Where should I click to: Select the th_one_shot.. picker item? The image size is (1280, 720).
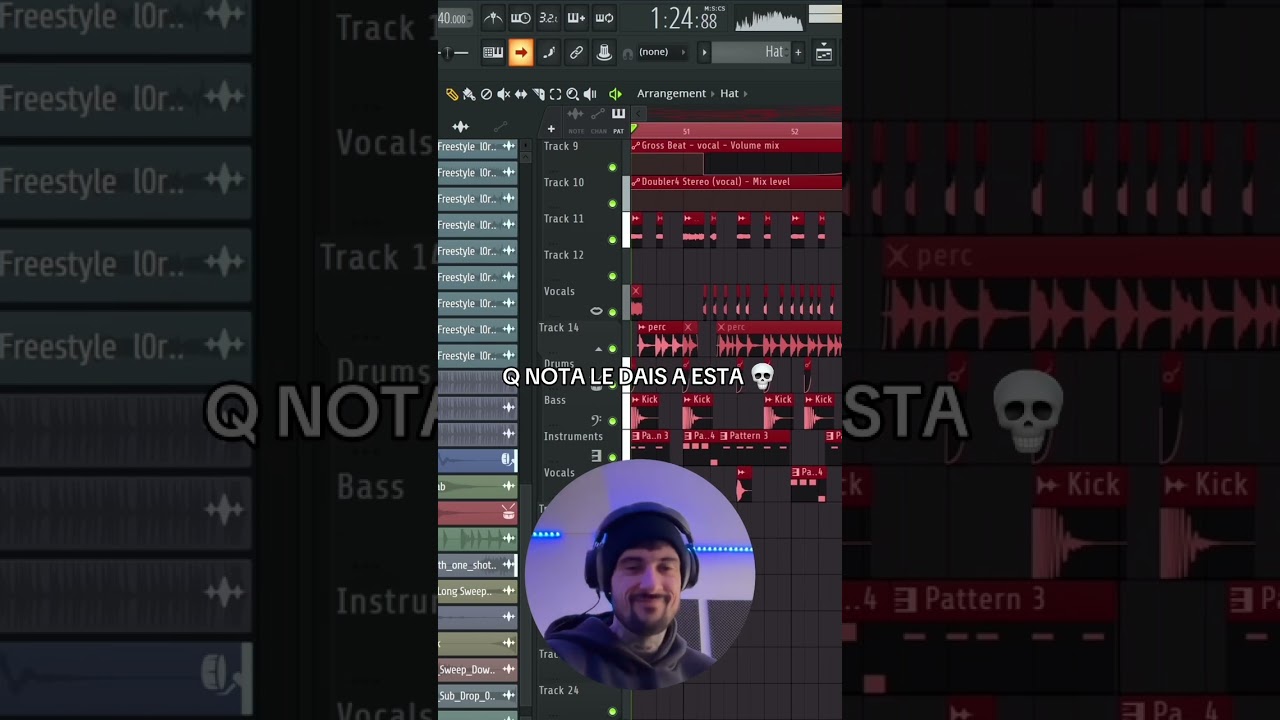(x=477, y=565)
